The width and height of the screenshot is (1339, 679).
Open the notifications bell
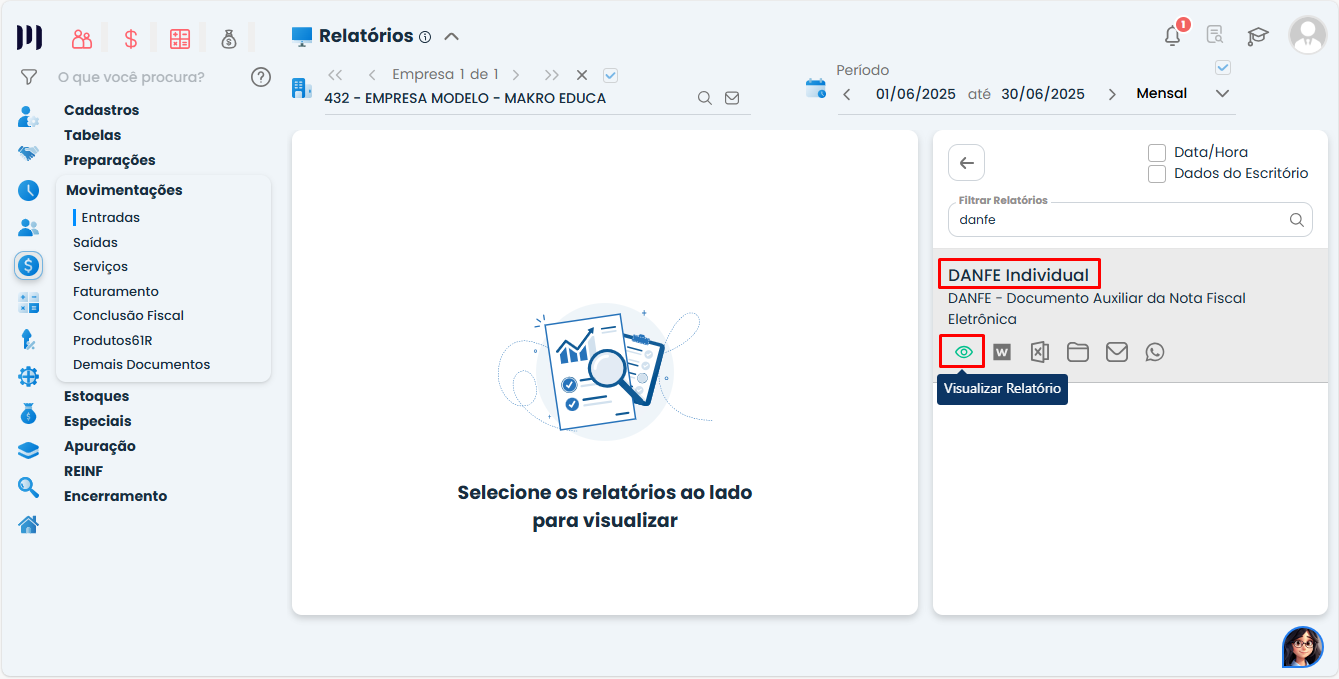(x=1173, y=36)
